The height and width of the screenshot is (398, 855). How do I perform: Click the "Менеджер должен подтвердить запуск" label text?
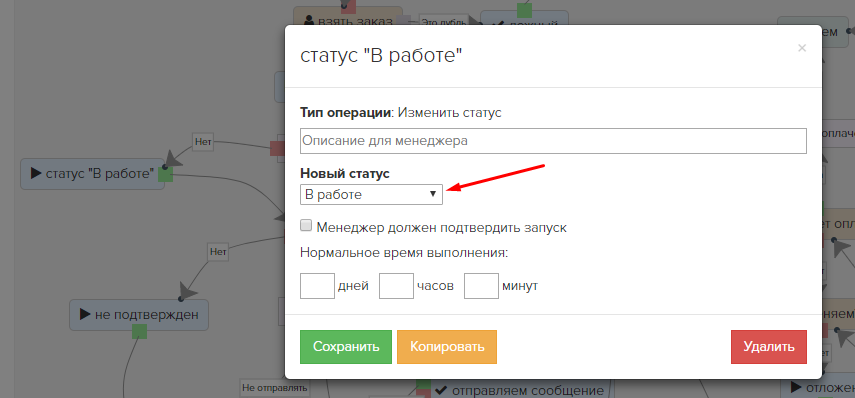coord(442,227)
